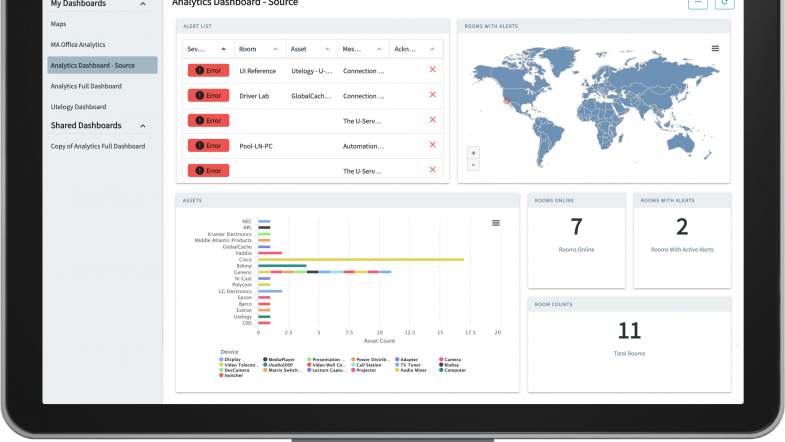Image resolution: width=785 pixels, height=442 pixels.
Task: Sort alerts by the Message column arrow
Action: (x=379, y=49)
